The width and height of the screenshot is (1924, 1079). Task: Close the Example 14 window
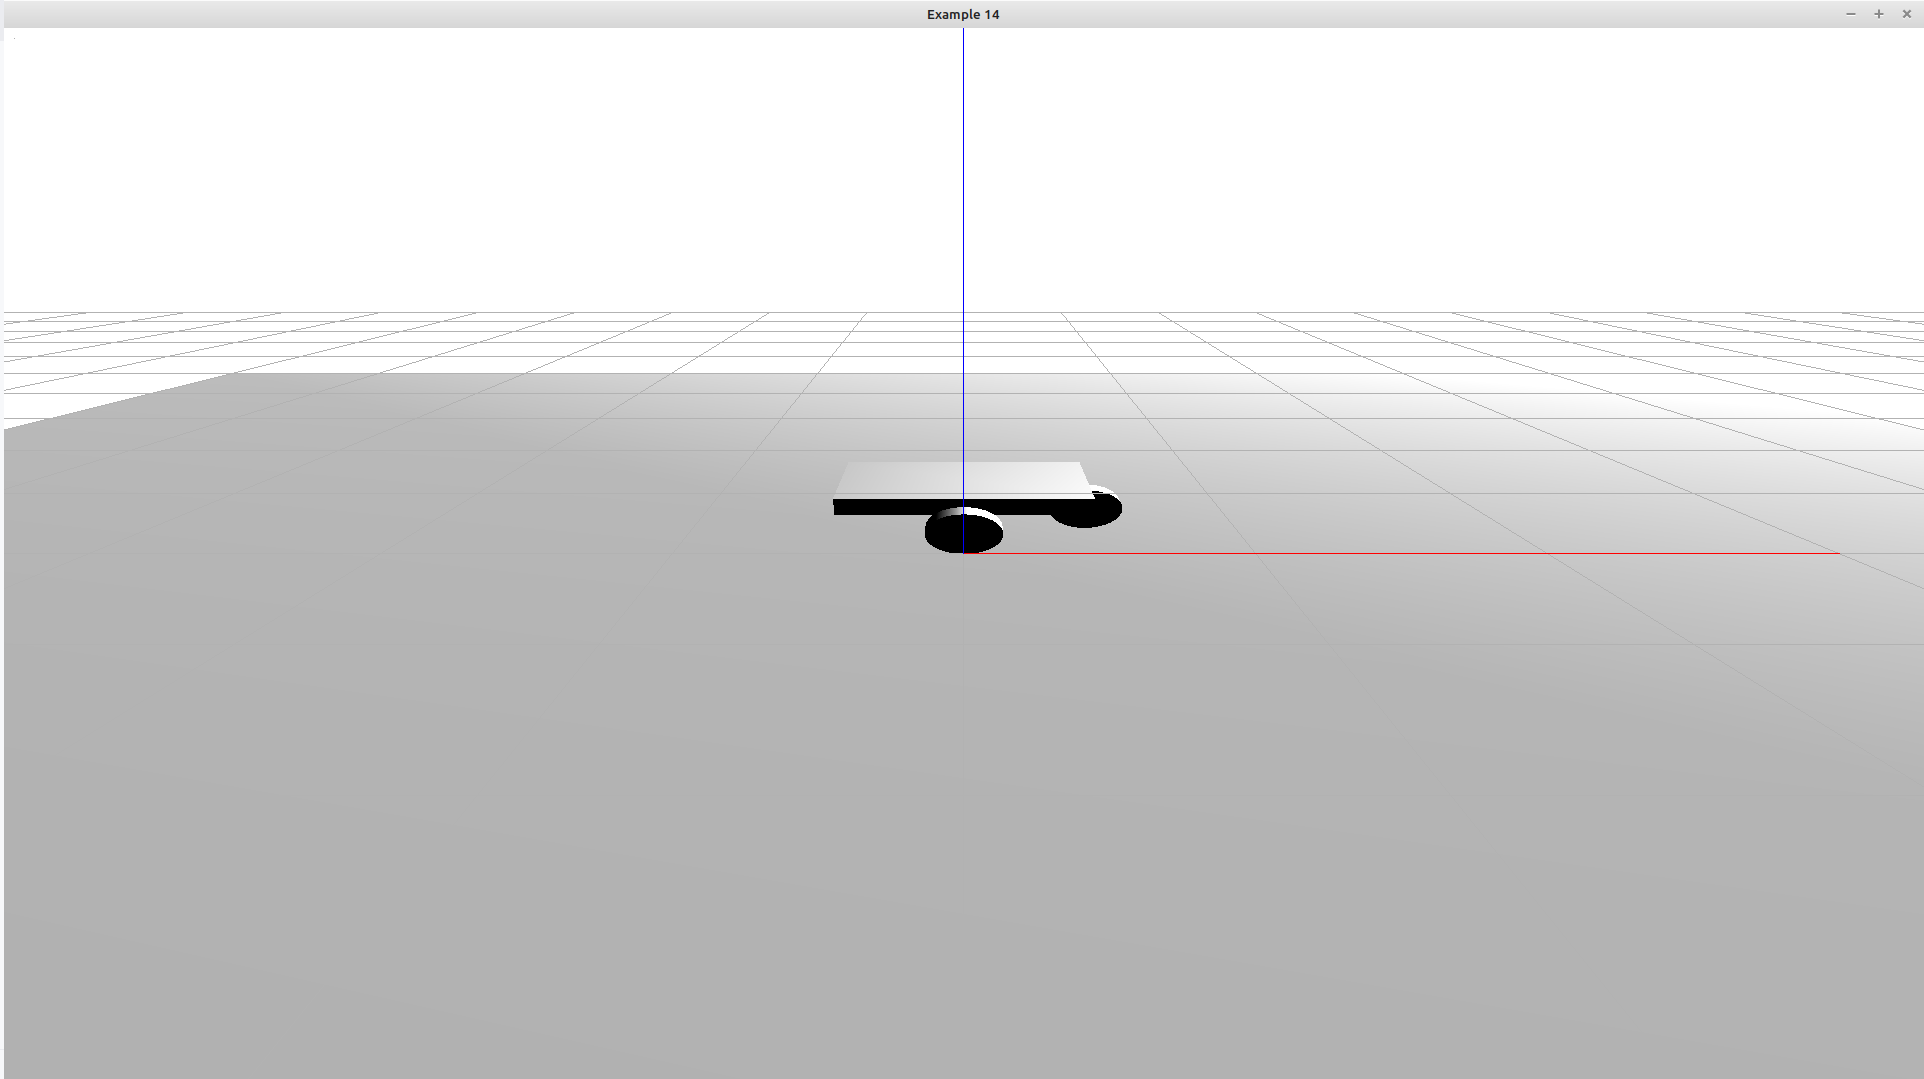1906,14
